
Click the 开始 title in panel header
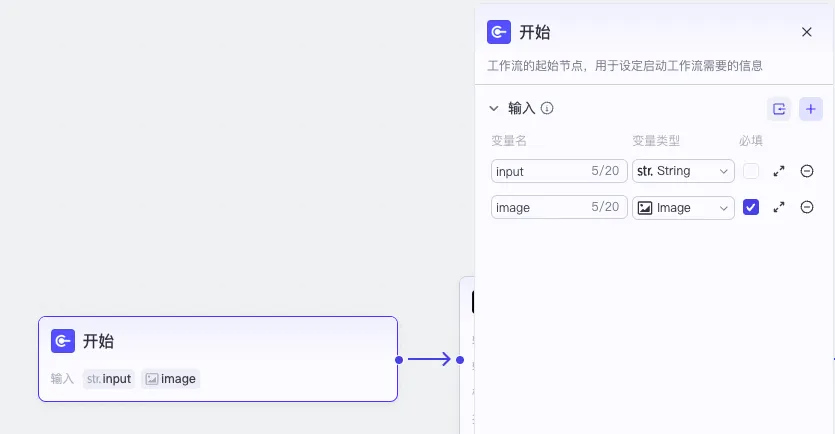coord(534,32)
